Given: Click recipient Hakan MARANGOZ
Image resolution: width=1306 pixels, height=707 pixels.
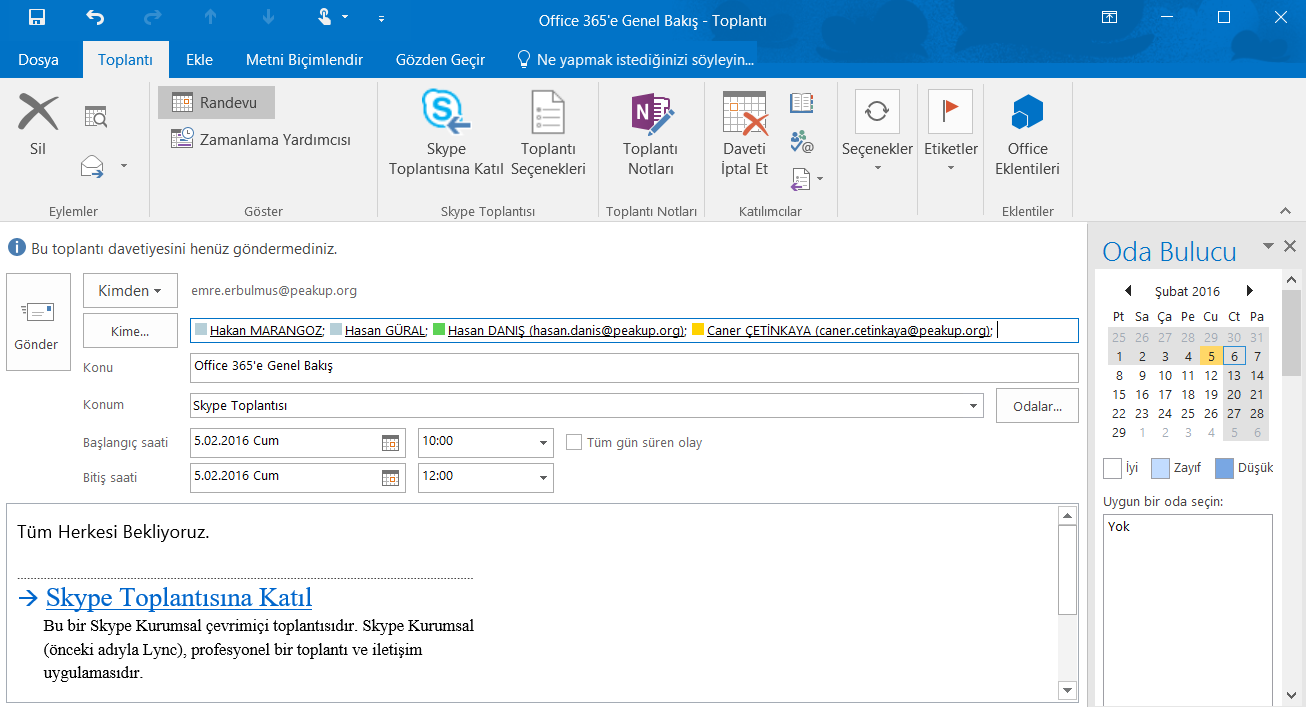Looking at the screenshot, I should tap(266, 330).
